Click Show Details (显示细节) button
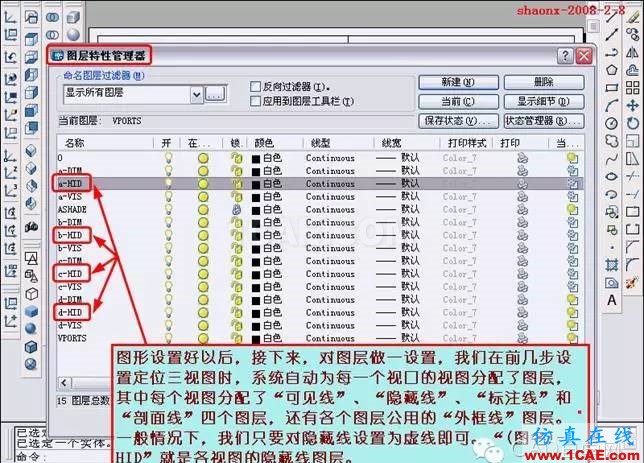 click(x=544, y=101)
